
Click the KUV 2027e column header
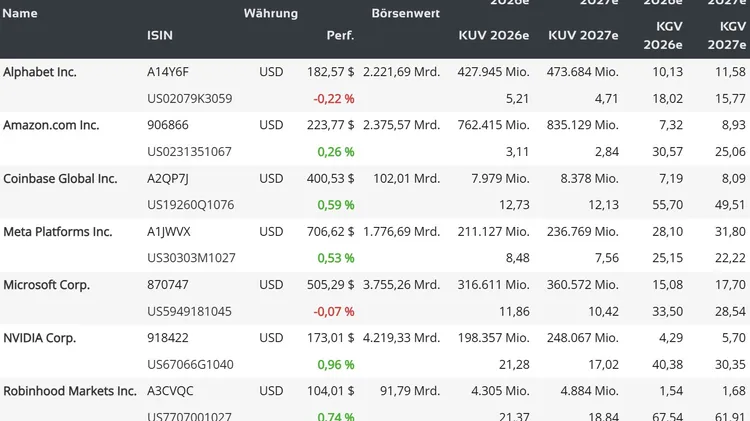click(x=583, y=35)
